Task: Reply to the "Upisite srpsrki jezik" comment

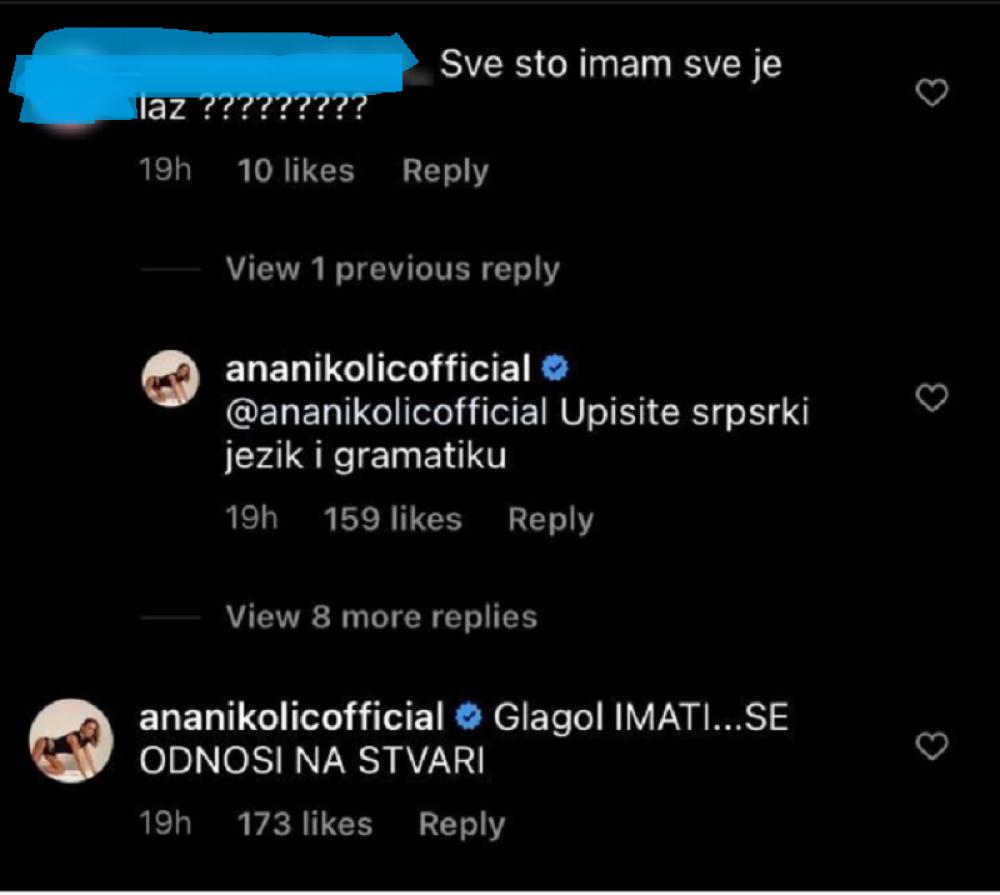Action: coord(550,519)
